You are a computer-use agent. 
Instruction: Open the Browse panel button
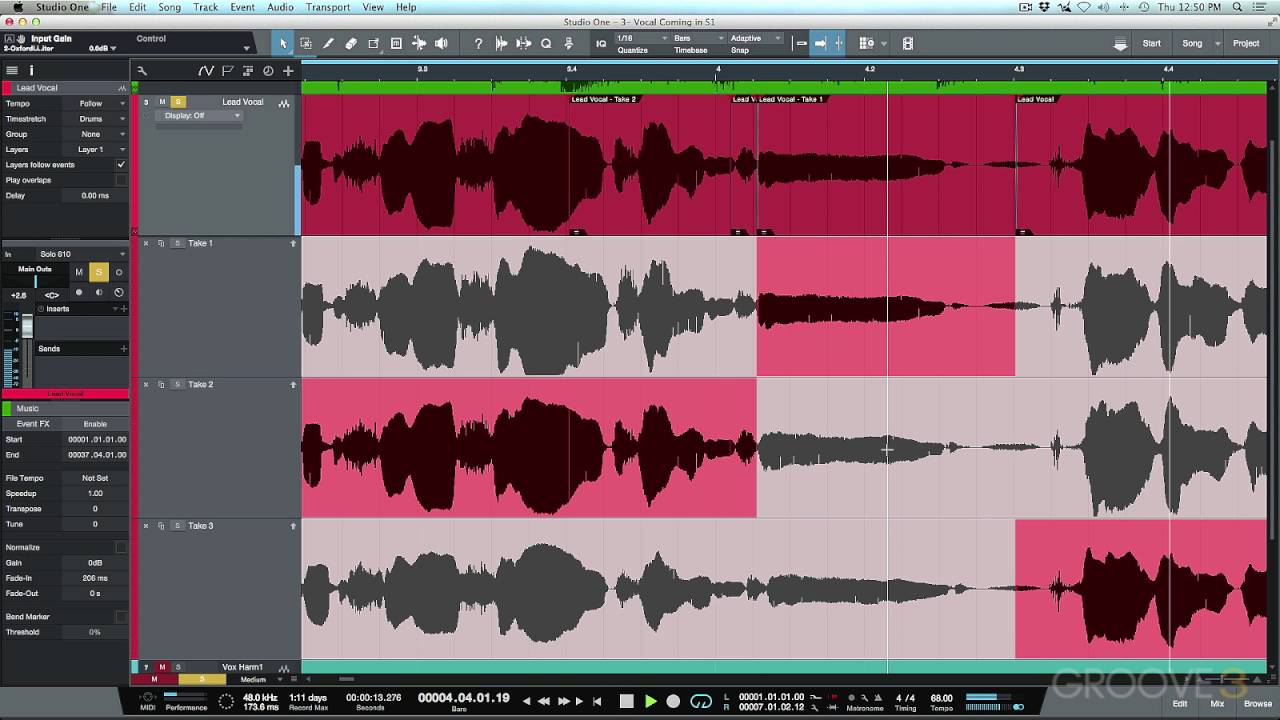click(1258, 704)
